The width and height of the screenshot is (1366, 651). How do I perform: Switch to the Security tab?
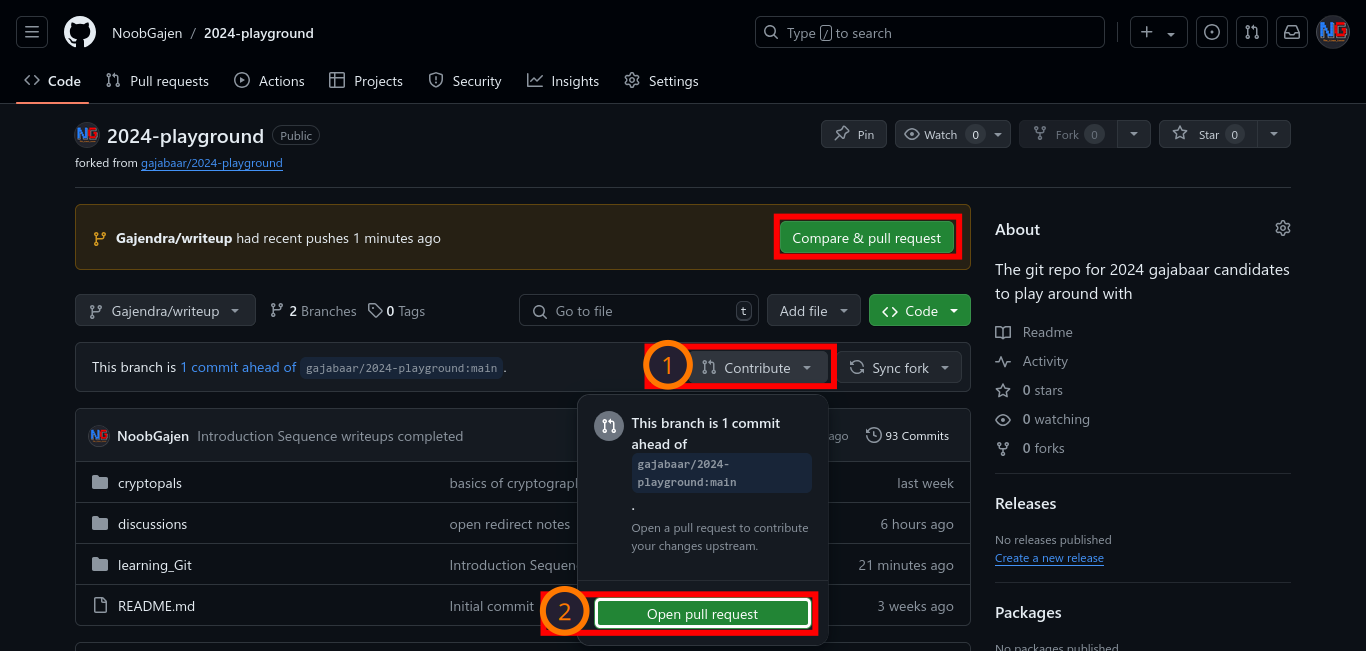(465, 81)
